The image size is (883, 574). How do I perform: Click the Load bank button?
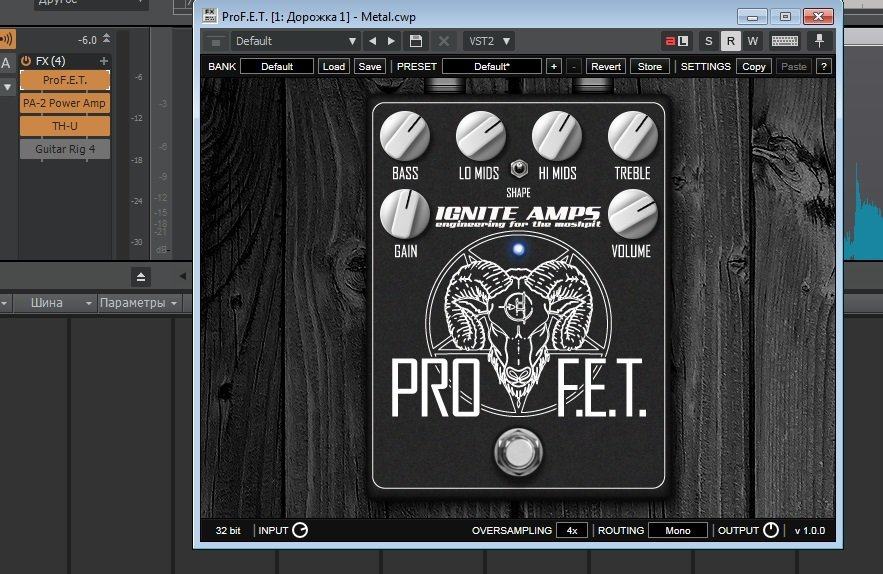[x=334, y=66]
